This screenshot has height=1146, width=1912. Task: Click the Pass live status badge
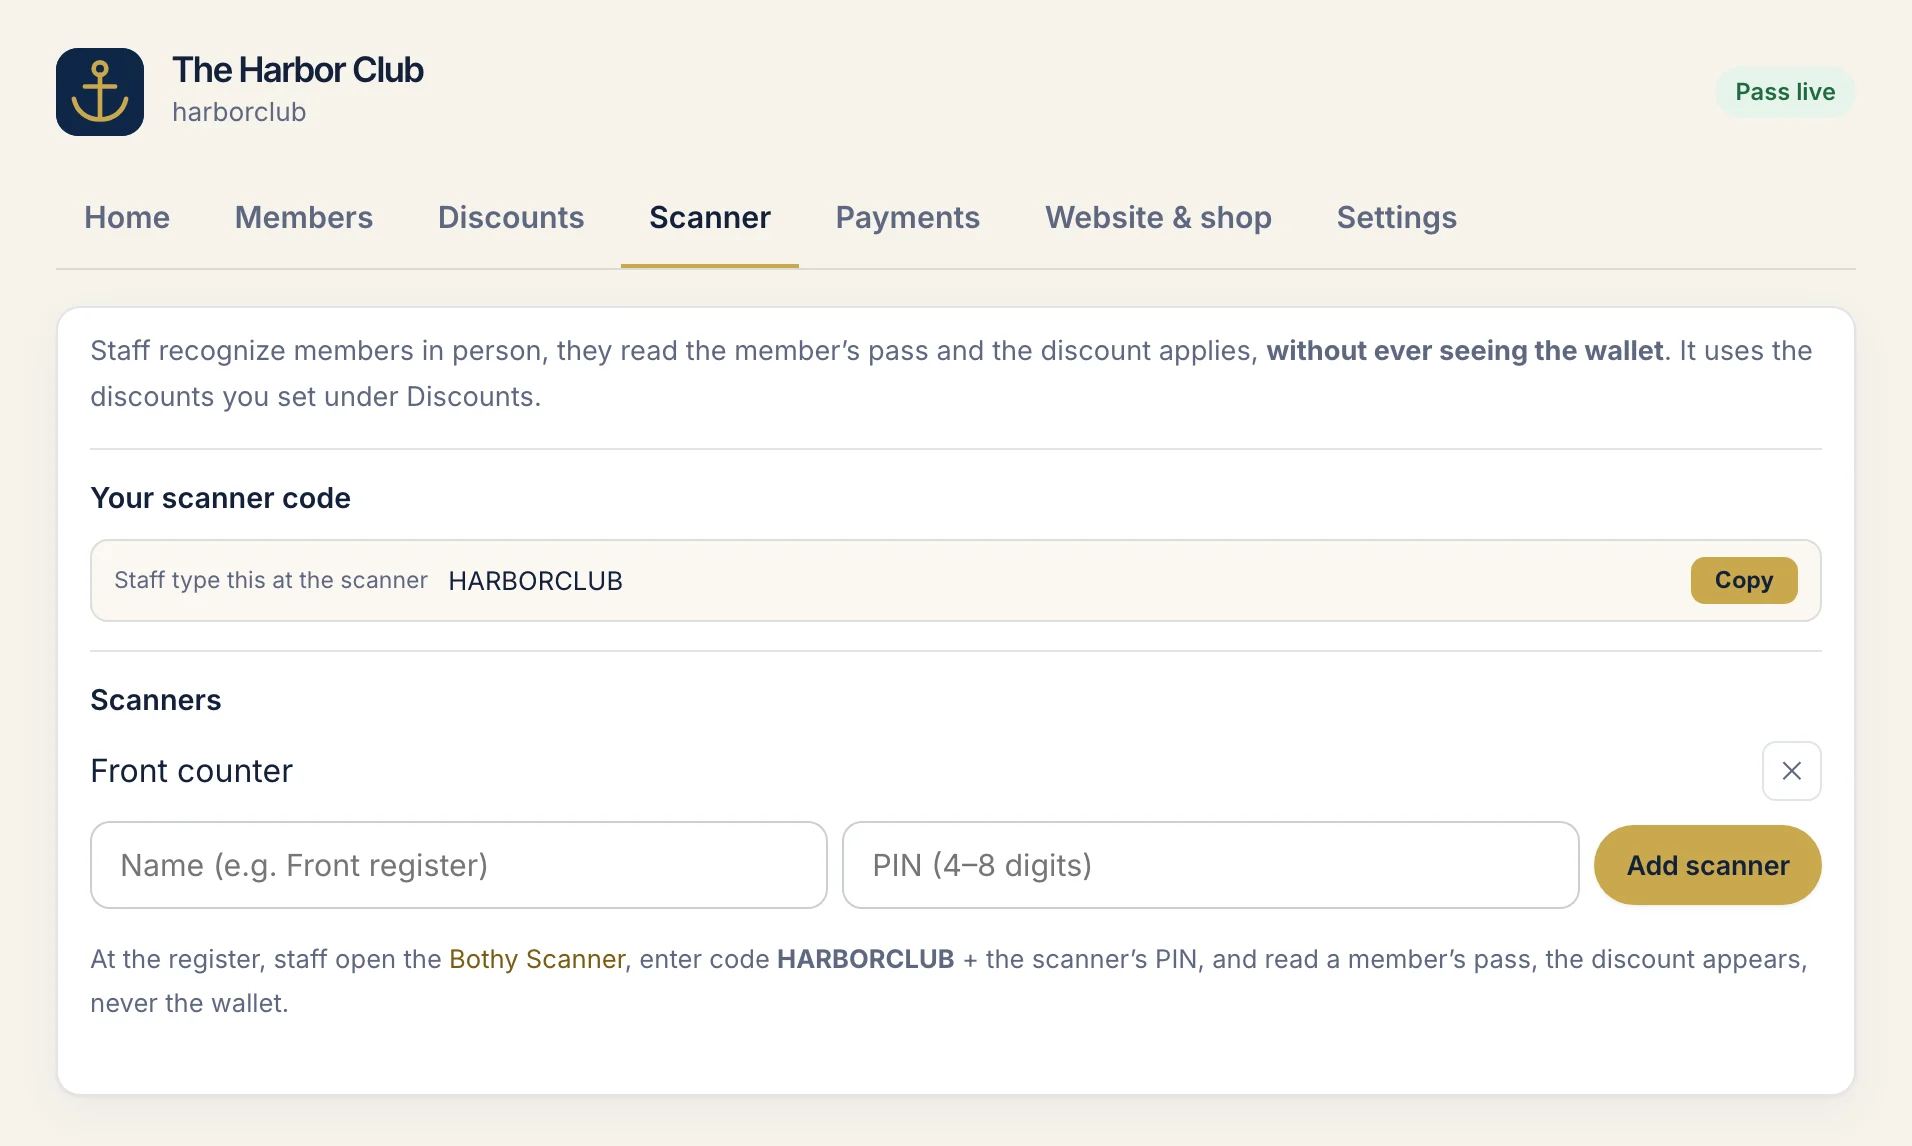click(1785, 92)
